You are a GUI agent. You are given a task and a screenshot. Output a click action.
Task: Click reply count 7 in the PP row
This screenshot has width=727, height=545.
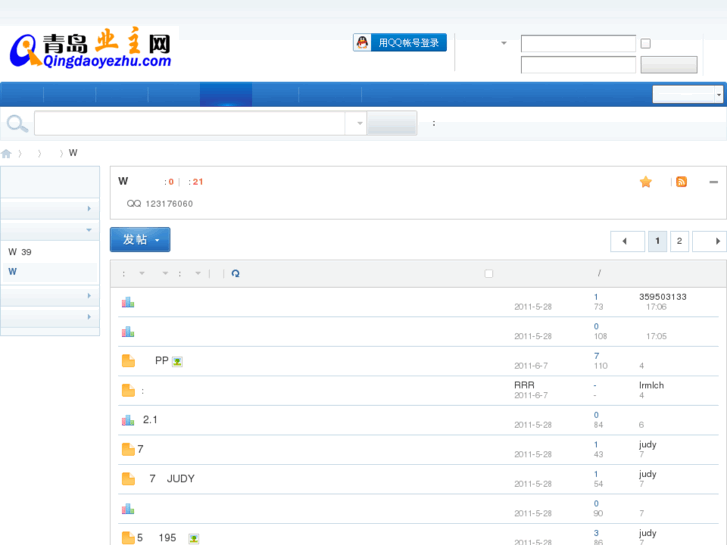(597, 356)
